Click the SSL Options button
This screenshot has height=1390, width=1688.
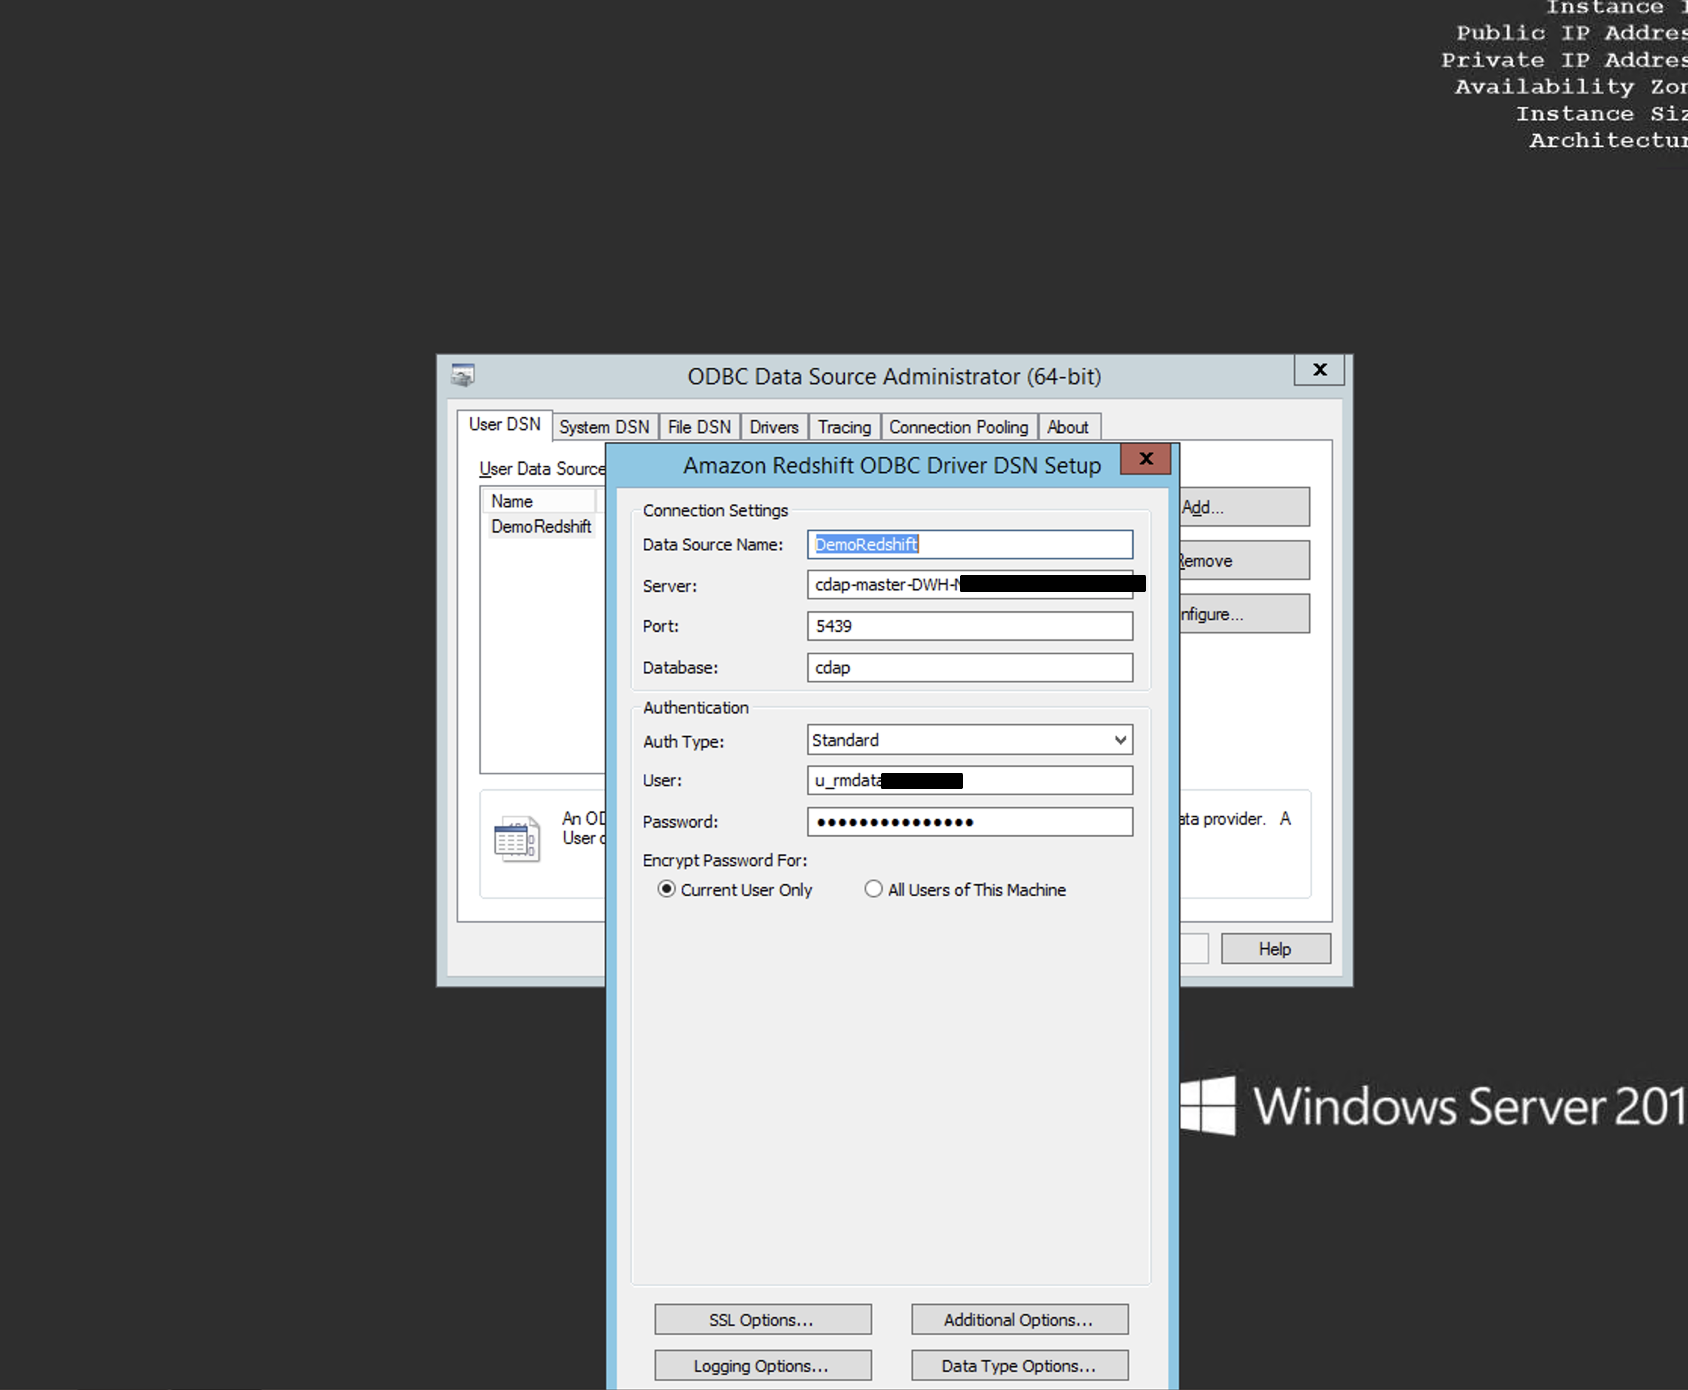pyautogui.click(x=763, y=1320)
